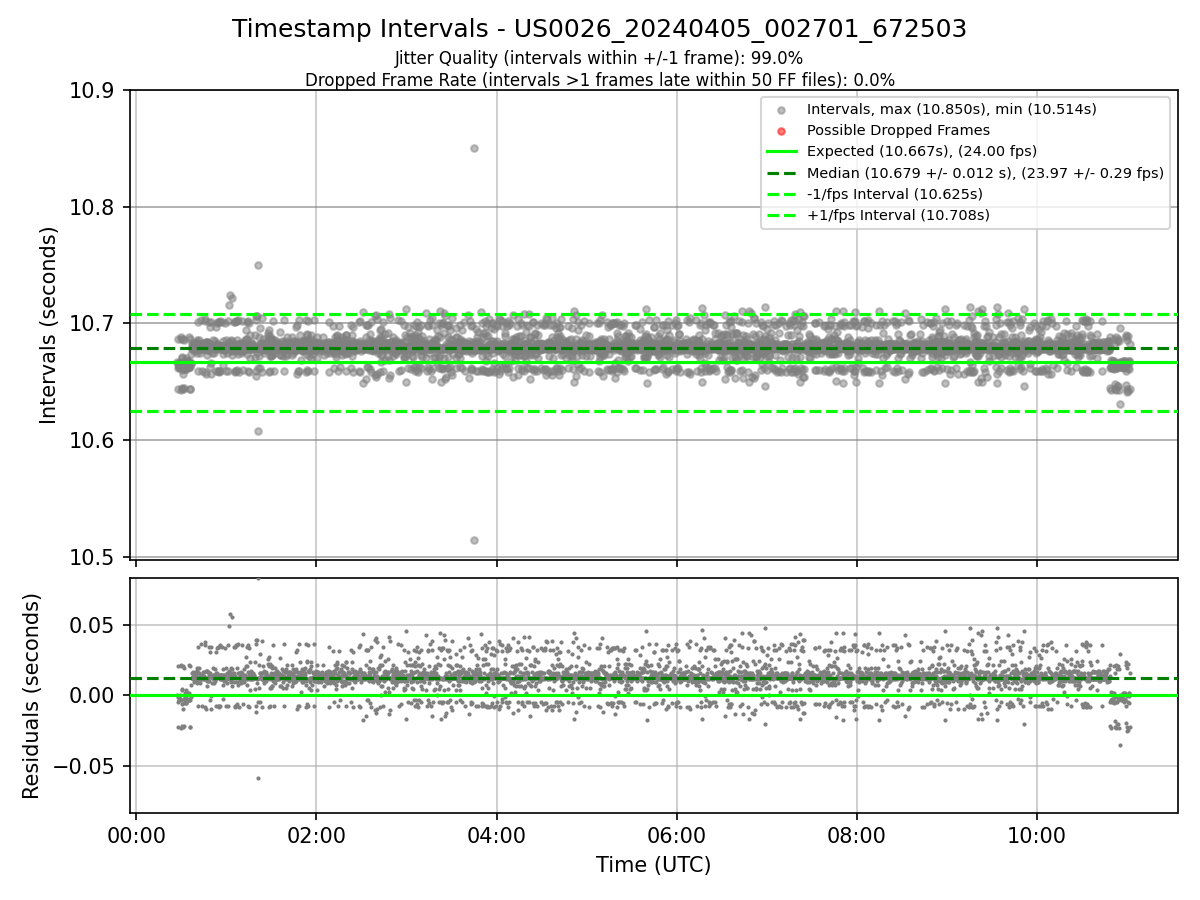The image size is (1200, 900).
Task: Click the plot title 'Timestamp Intervals - US0026_20240405_002701_672503'
Action: [599, 29]
